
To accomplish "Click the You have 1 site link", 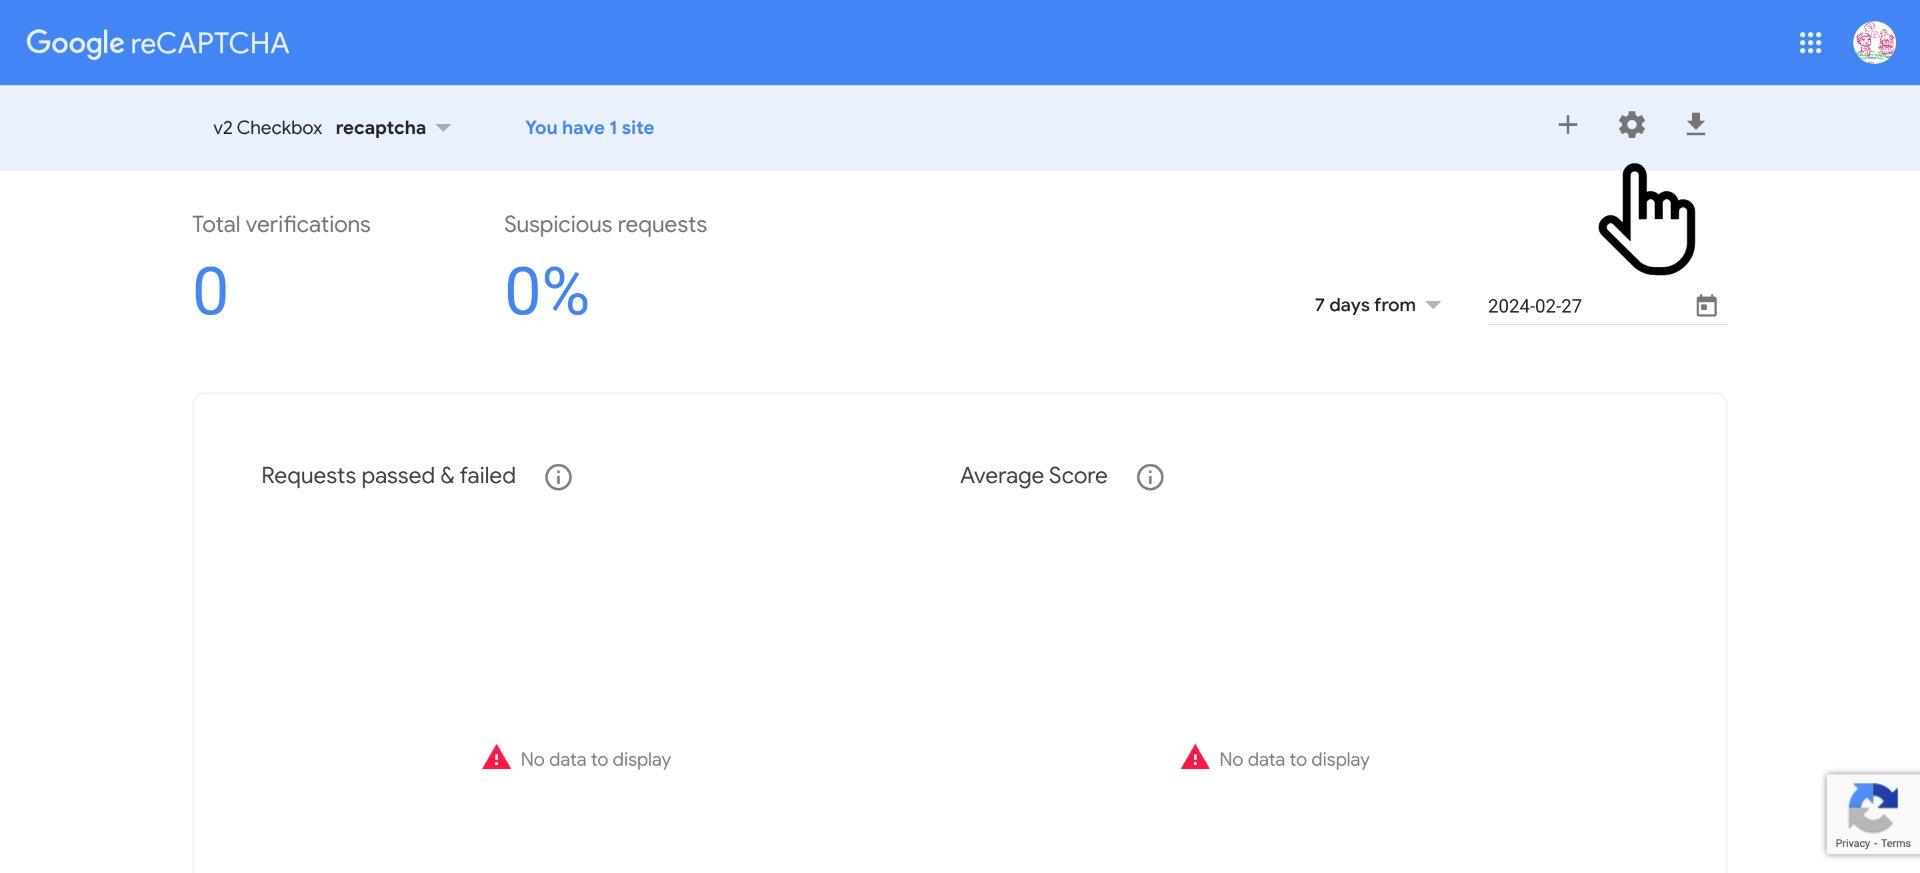I will [x=589, y=128].
